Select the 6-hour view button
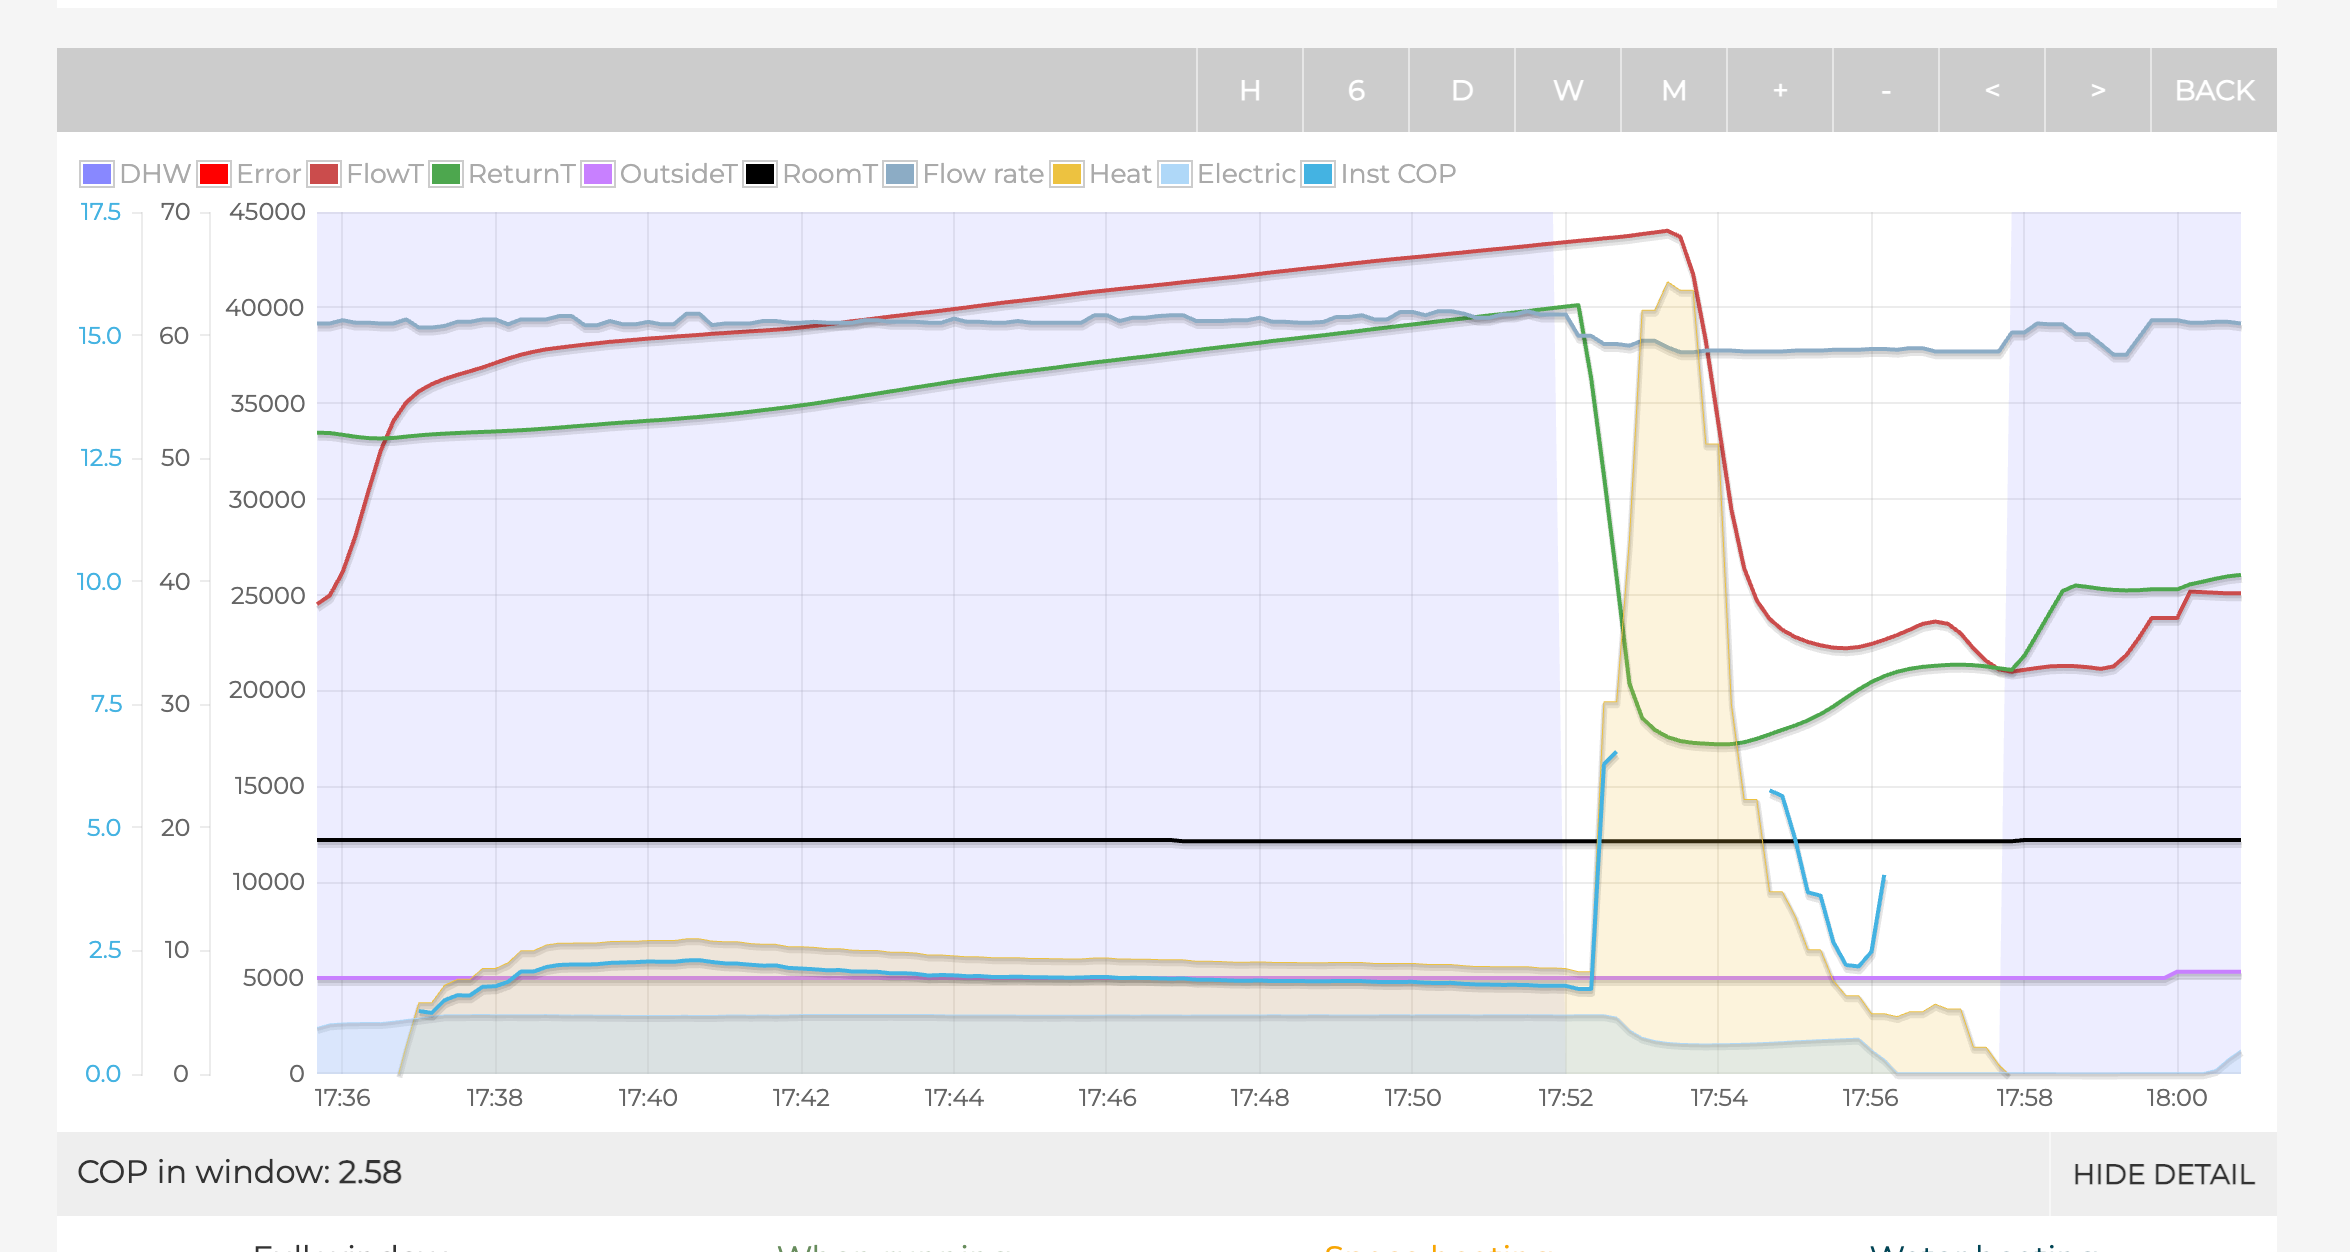 click(x=1355, y=90)
